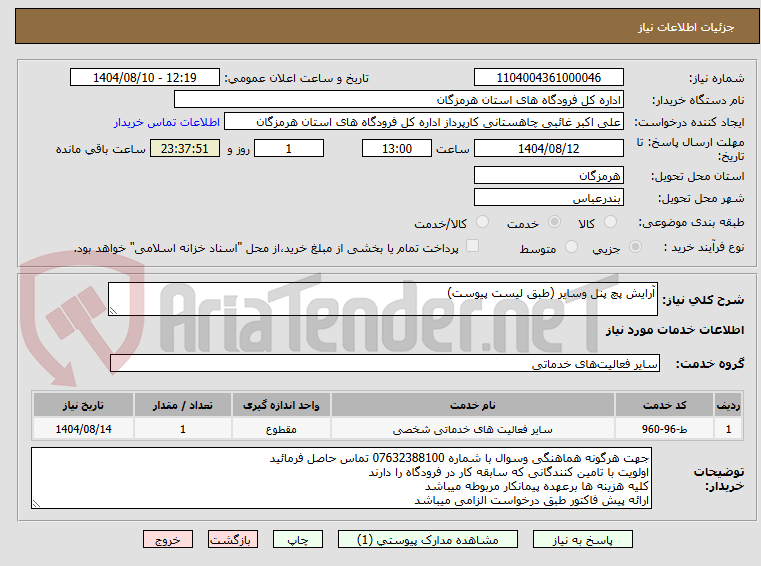Click the شرح کلی نیاز description textarea

[x=382, y=299]
